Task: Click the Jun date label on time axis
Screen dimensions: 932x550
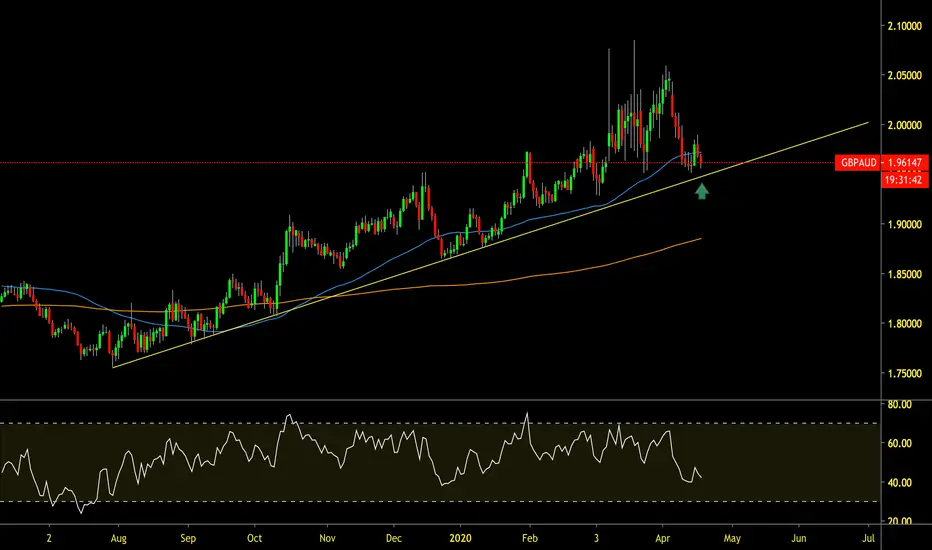Action: (x=798, y=538)
